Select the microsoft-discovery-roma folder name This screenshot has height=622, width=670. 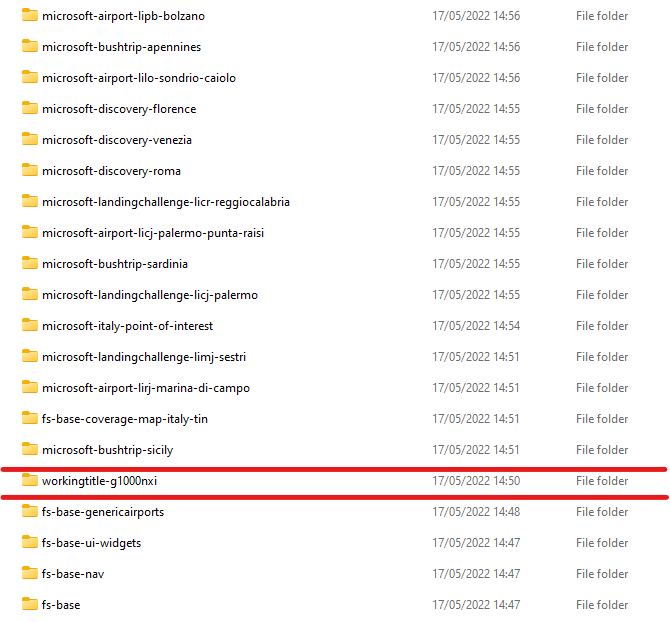point(112,171)
